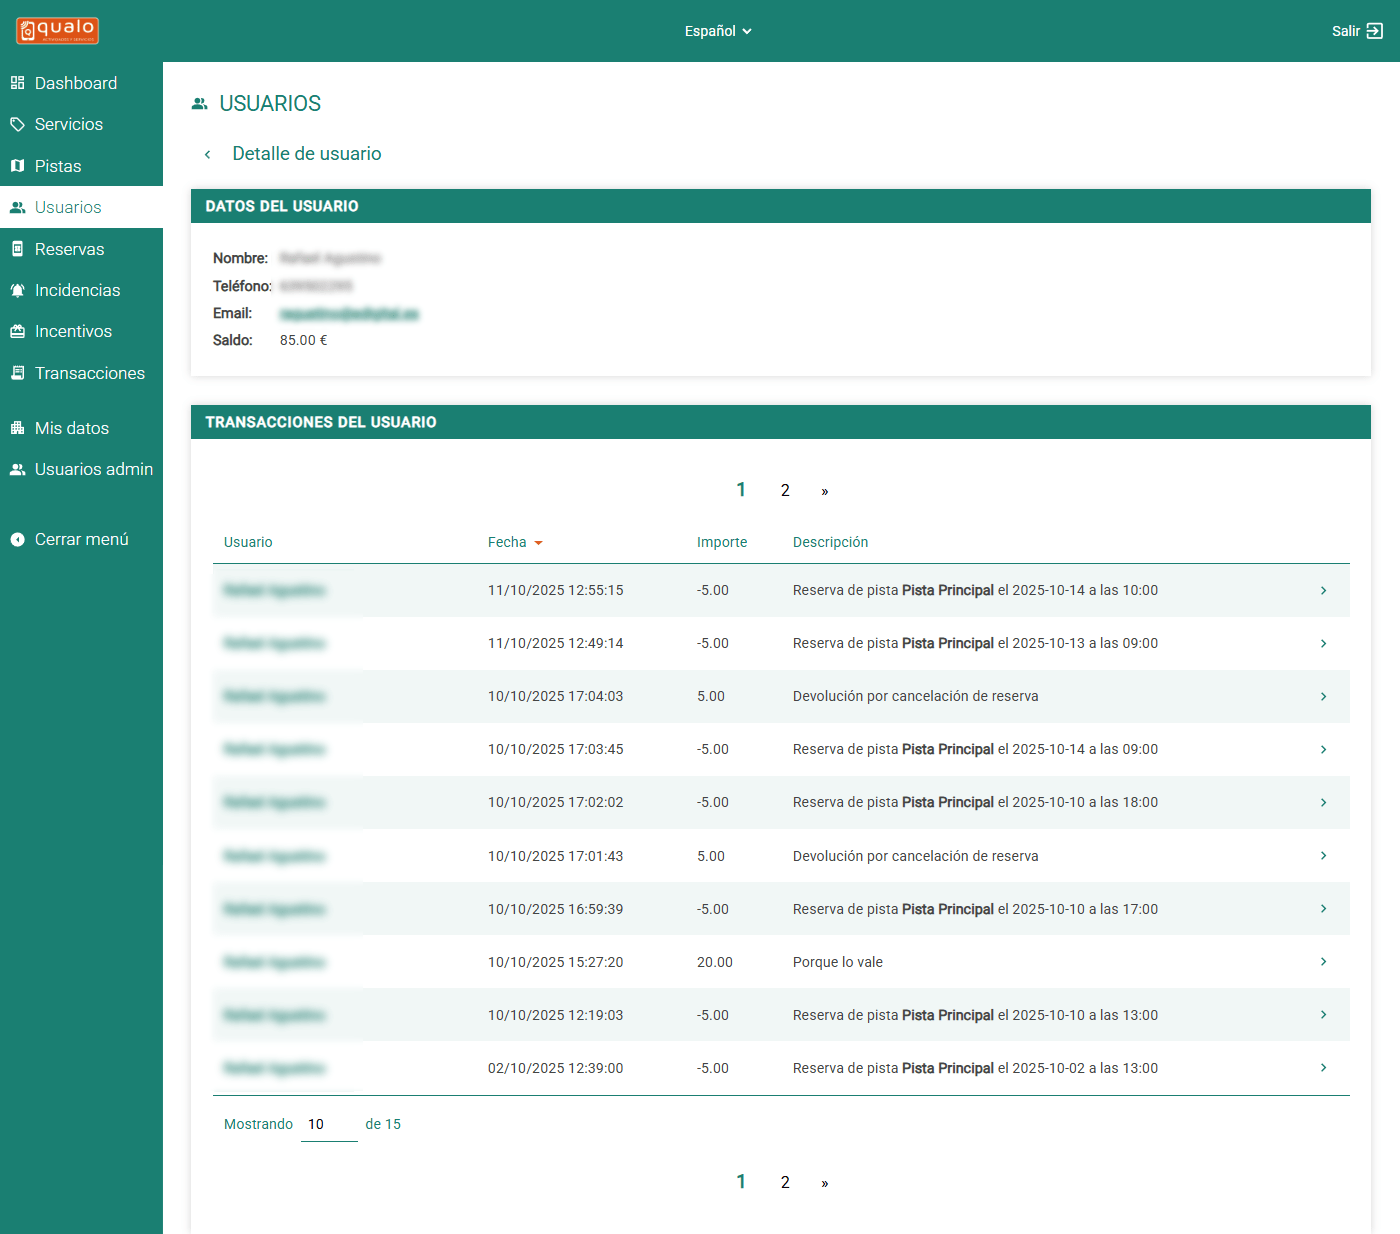Viewport: 1400px width, 1234px height.
Task: Click the user's blurred email link
Action: coord(349,314)
